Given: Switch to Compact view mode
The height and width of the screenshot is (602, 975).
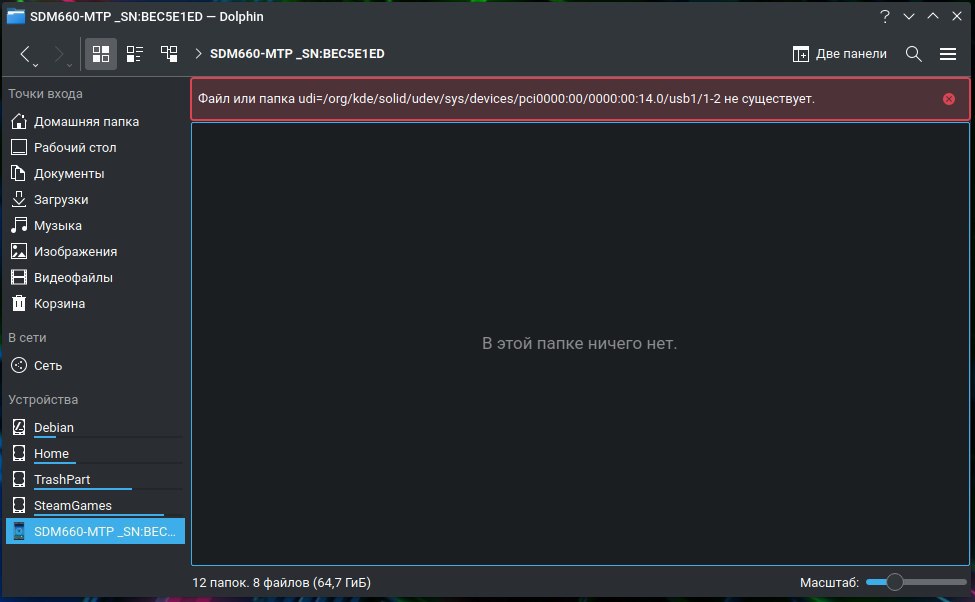Looking at the screenshot, I should point(134,53).
